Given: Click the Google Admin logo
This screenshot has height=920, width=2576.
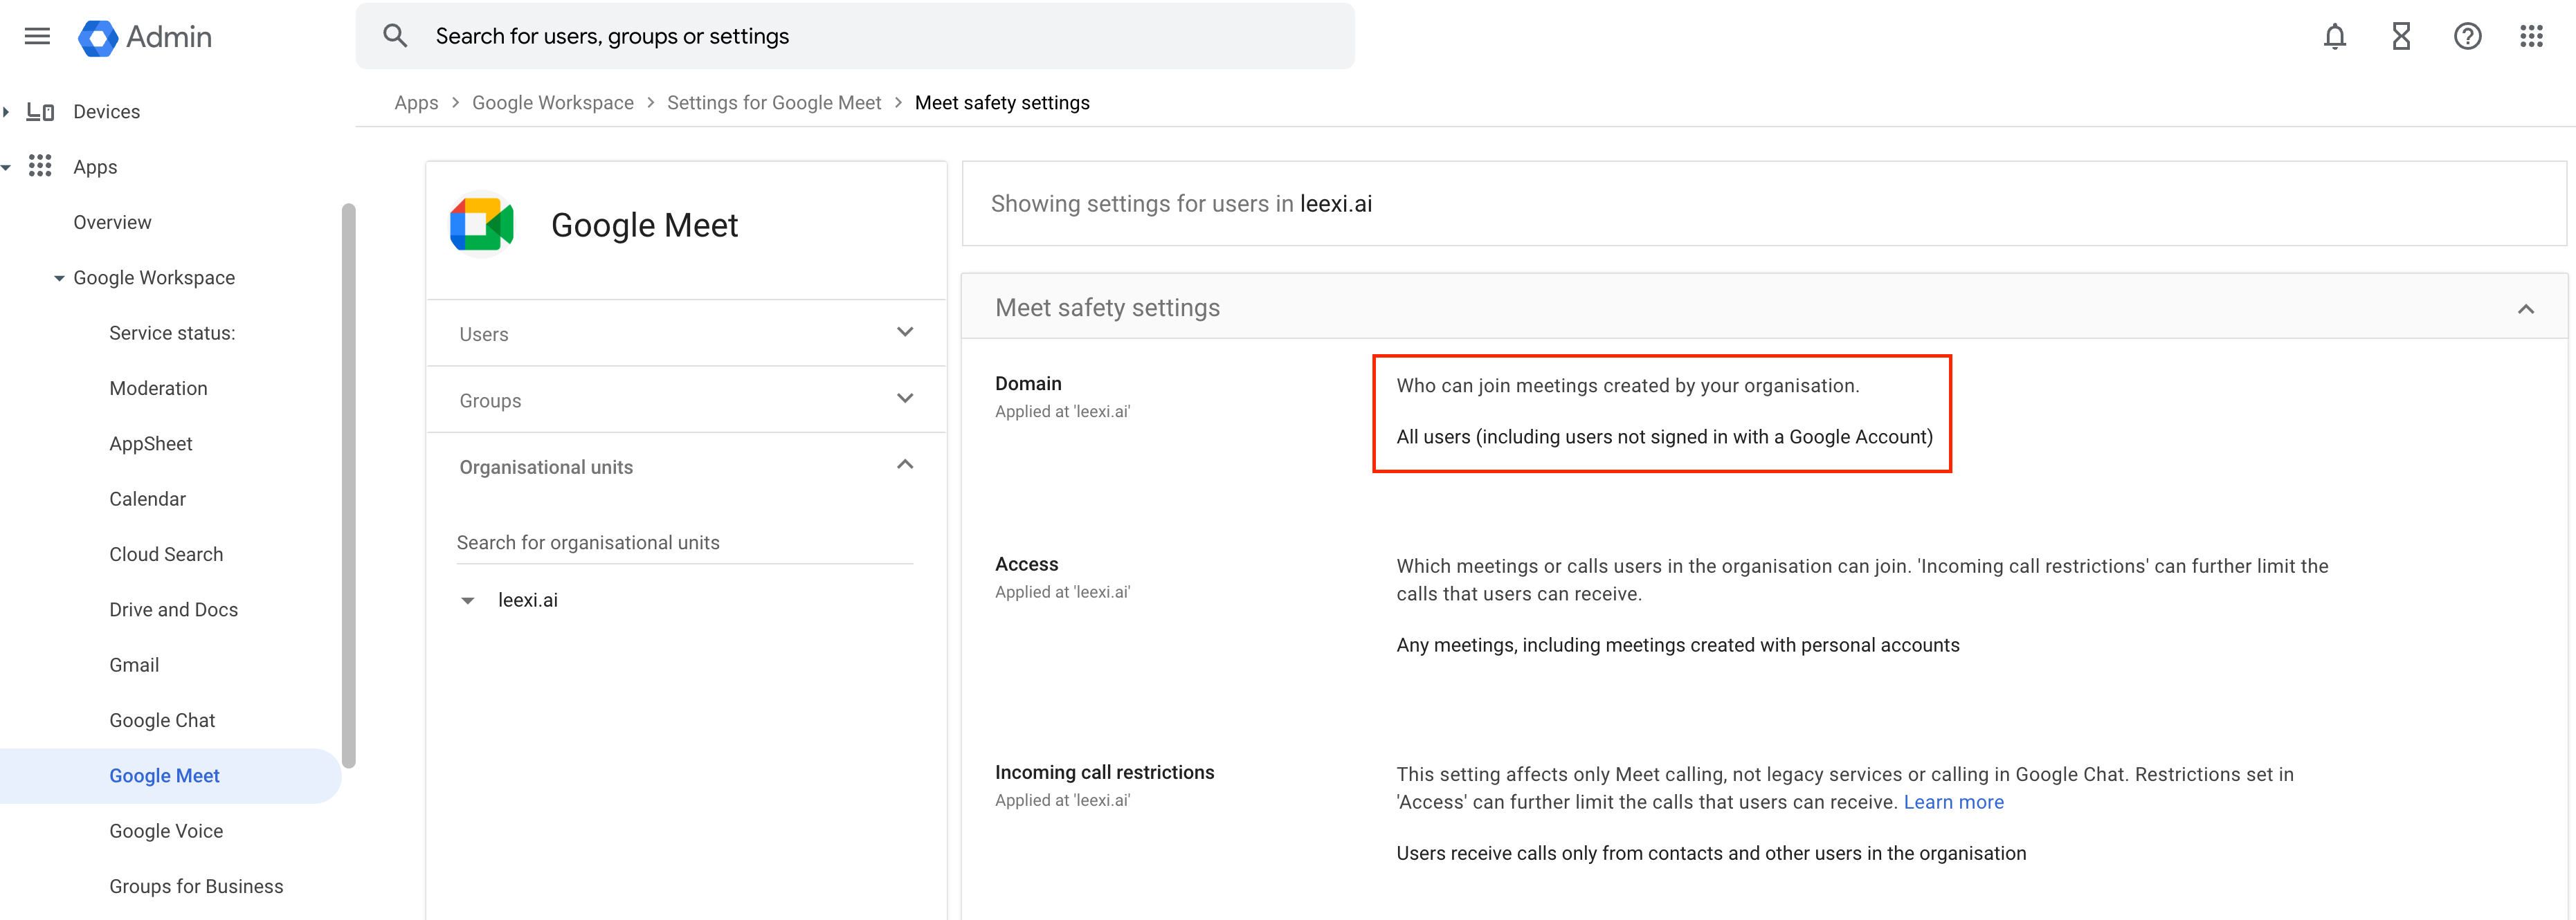Looking at the screenshot, I should (145, 37).
